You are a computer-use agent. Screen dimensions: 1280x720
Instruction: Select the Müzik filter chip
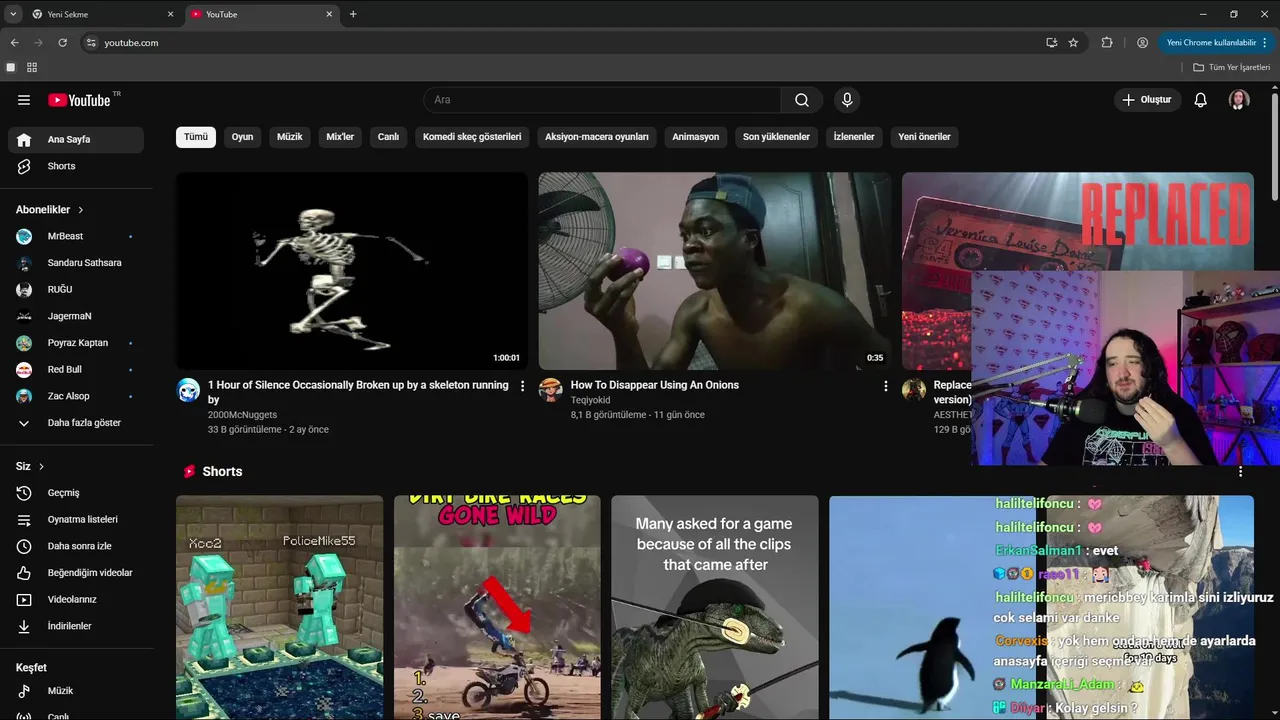tap(290, 137)
